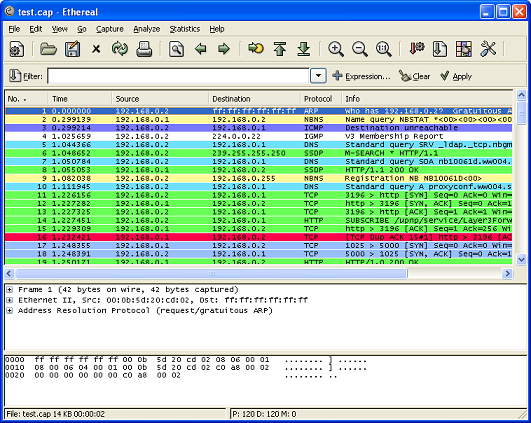Apply the display filter
531x423 pixels.
tap(456, 76)
